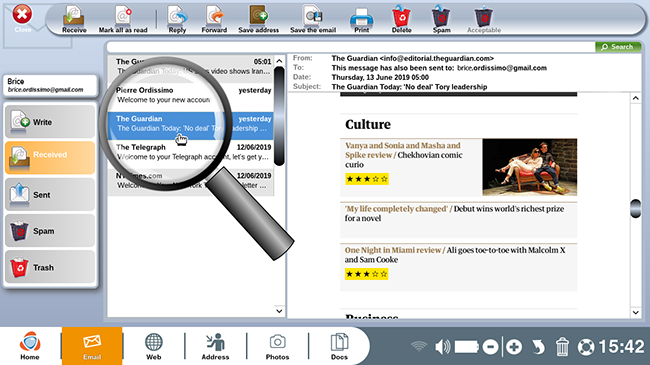650x365 pixels.
Task: Print the current email
Action: click(x=361, y=19)
